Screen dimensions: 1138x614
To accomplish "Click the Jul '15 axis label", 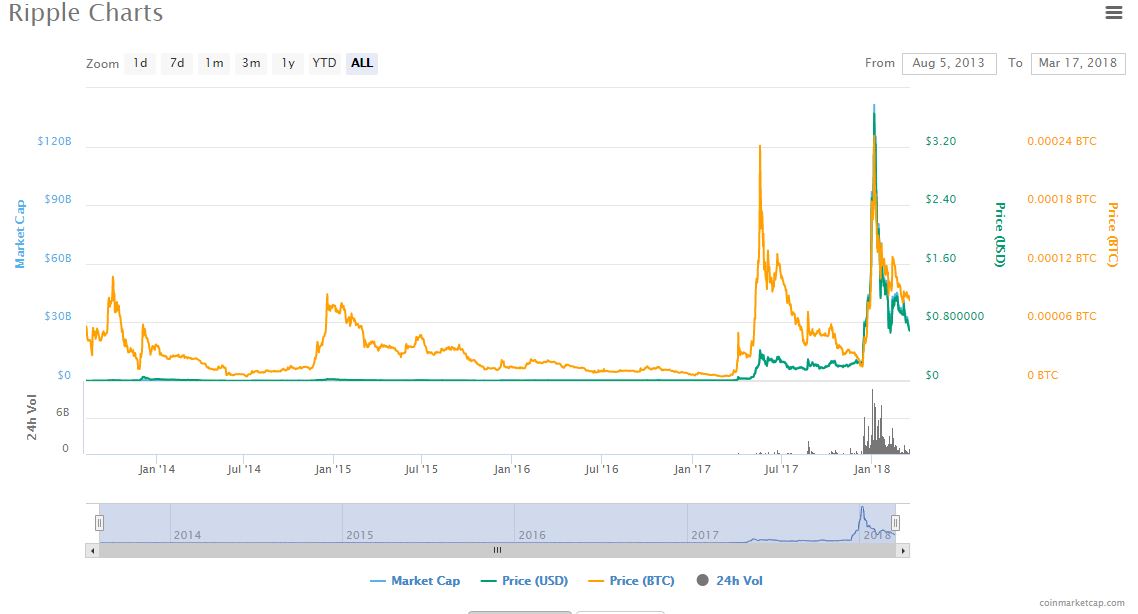I will click(x=421, y=470).
